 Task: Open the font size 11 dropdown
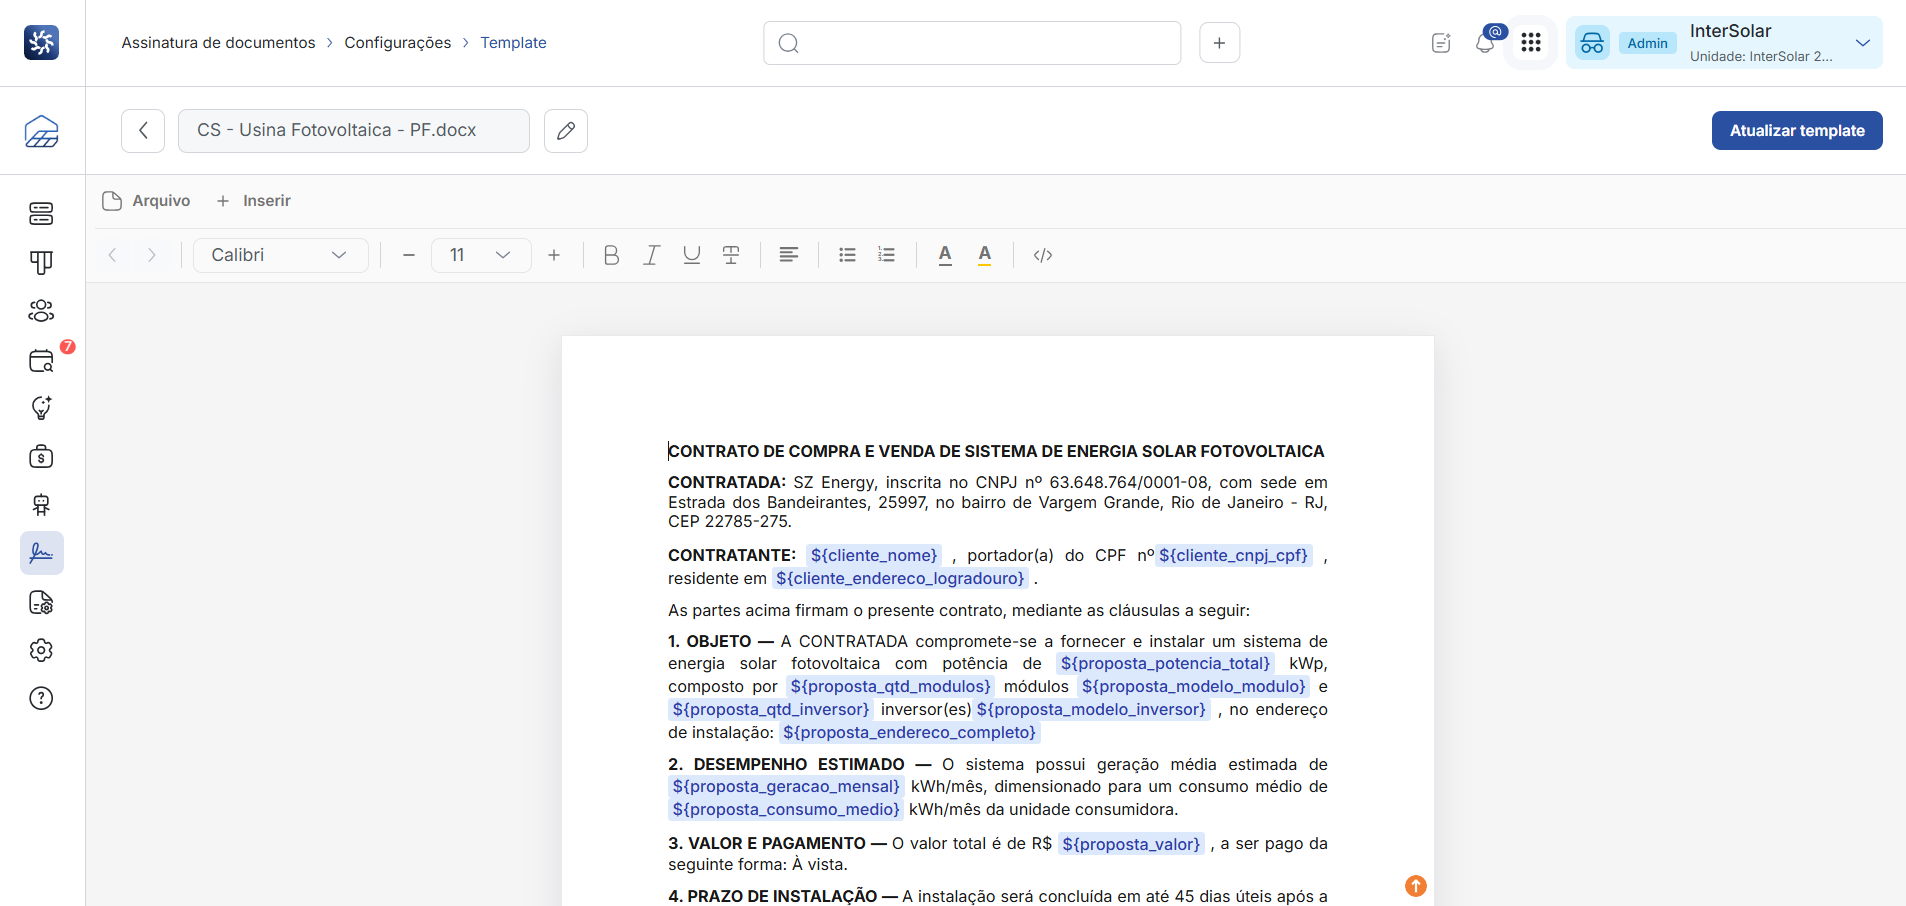click(x=481, y=255)
